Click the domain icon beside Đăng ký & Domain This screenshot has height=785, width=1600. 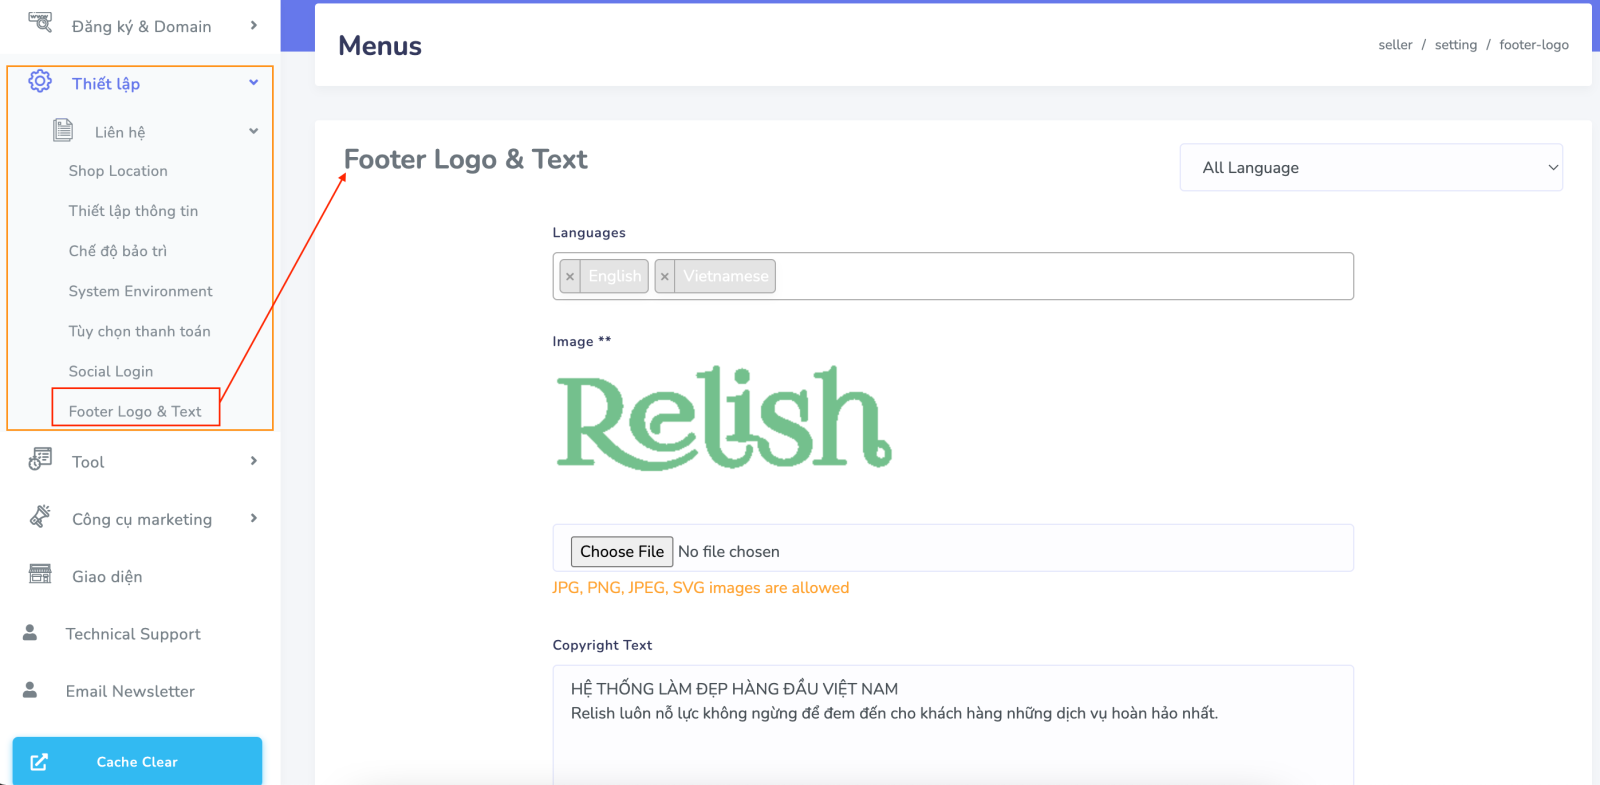(x=40, y=23)
